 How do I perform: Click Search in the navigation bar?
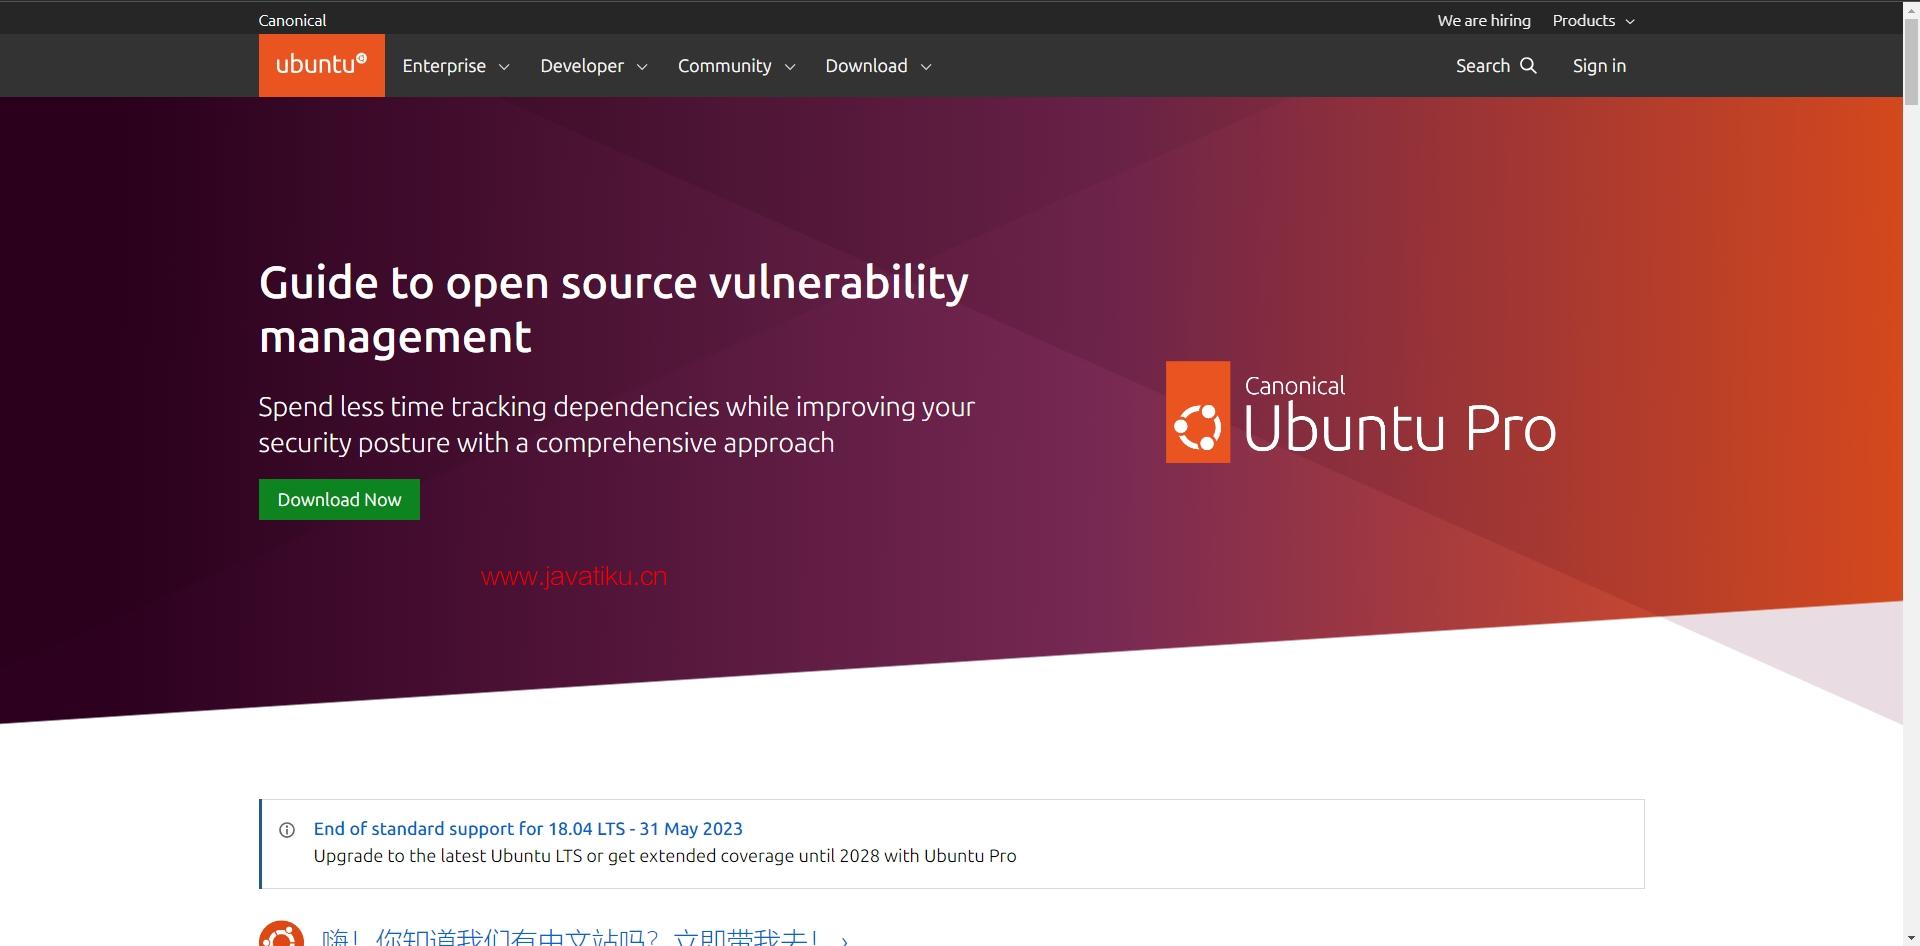coord(1496,66)
